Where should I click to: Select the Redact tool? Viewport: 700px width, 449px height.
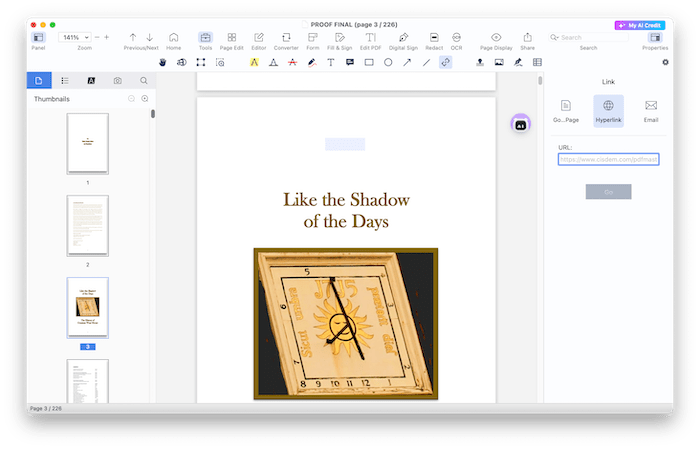click(434, 37)
